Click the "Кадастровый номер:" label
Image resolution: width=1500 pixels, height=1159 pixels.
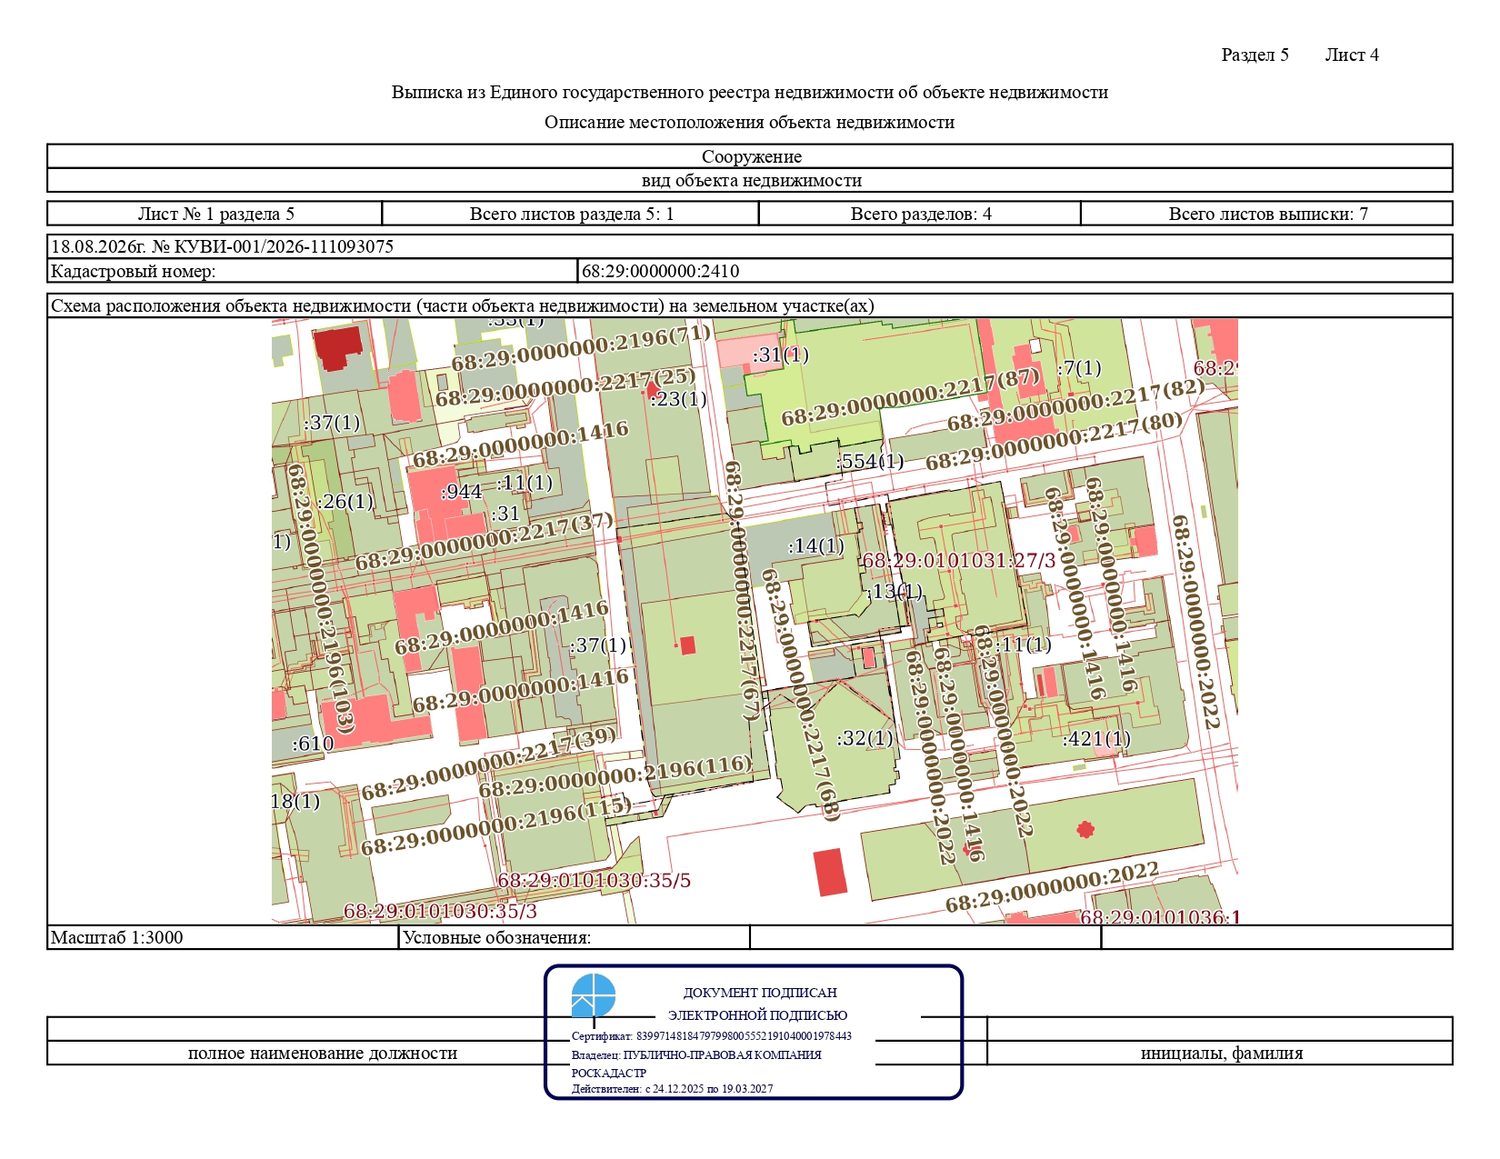coord(133,271)
